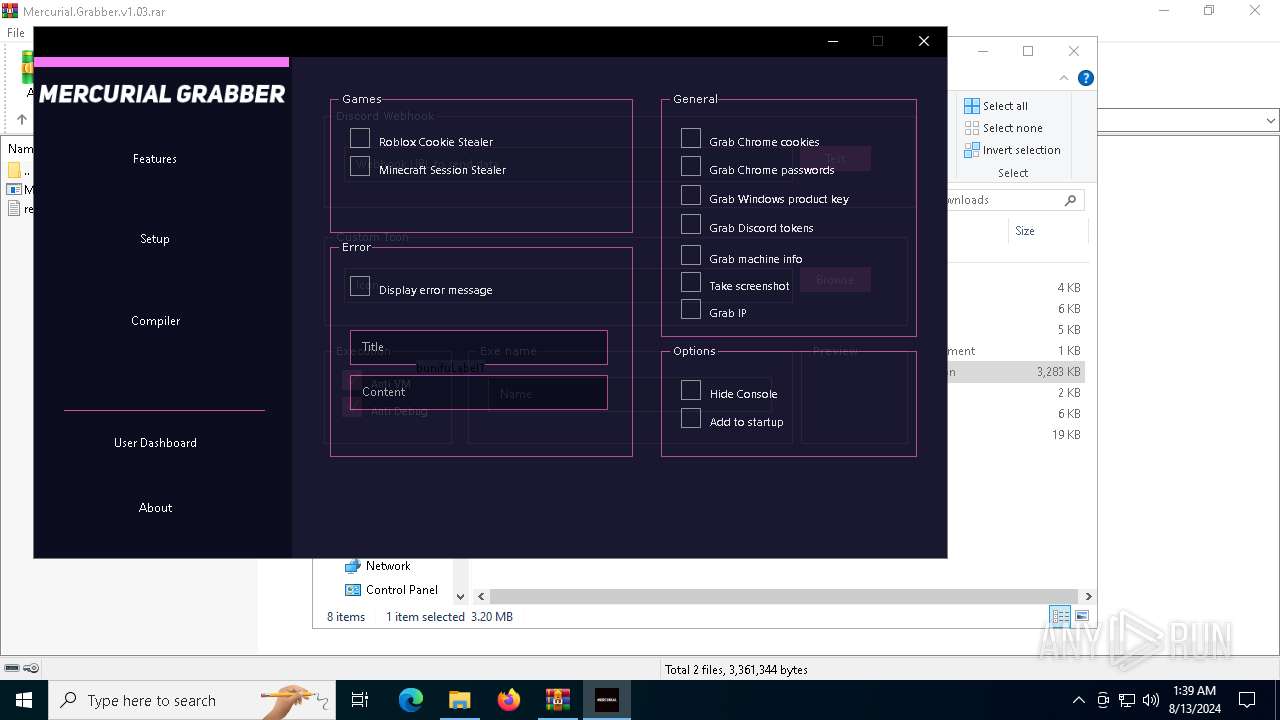Launch Microsoft Edge from taskbar

(x=411, y=700)
